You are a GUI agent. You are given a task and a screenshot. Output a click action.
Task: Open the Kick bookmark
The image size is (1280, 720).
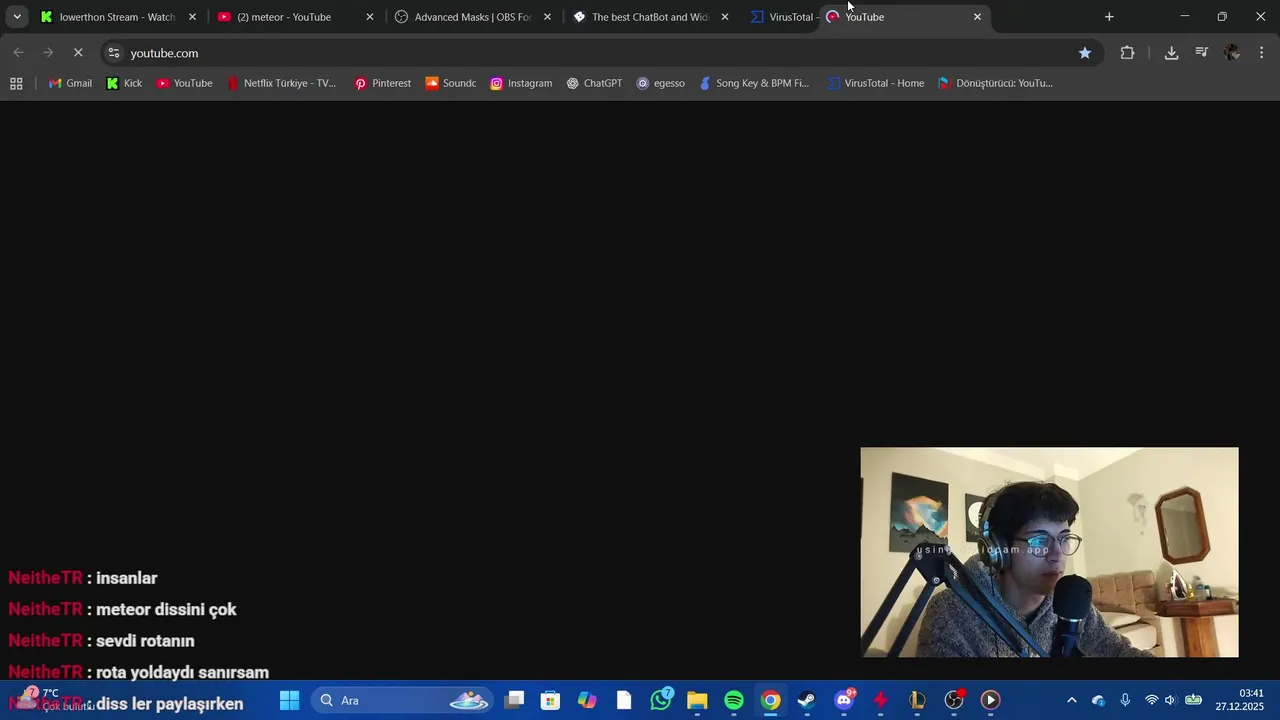(x=124, y=83)
